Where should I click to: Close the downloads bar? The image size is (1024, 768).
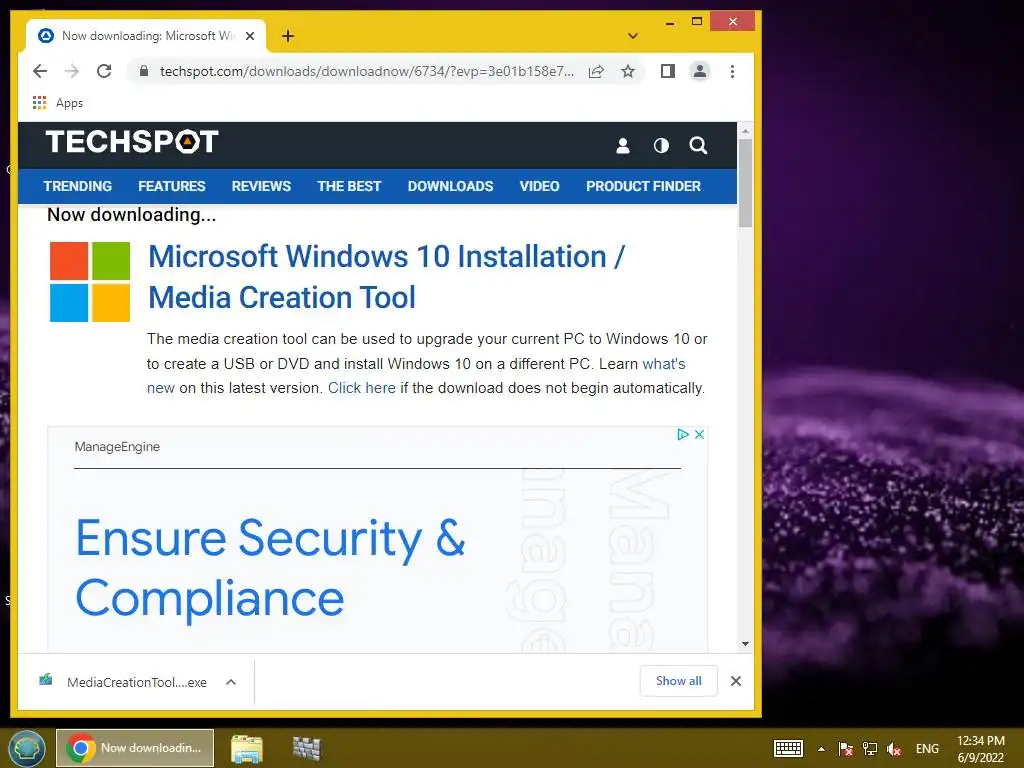pos(736,681)
